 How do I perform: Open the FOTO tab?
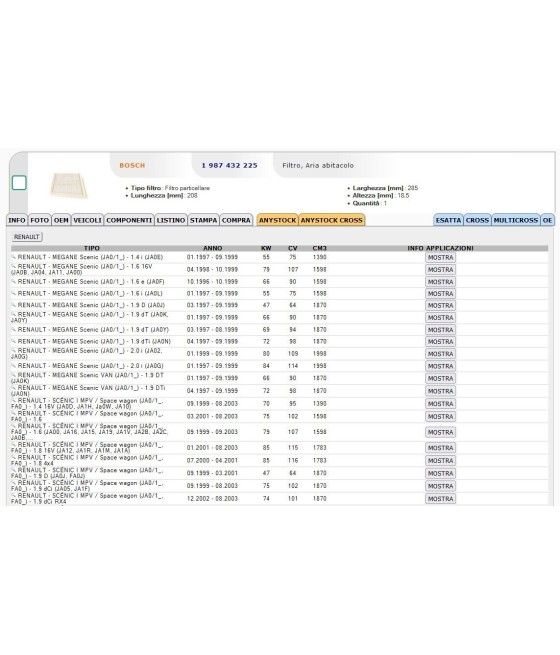40,220
